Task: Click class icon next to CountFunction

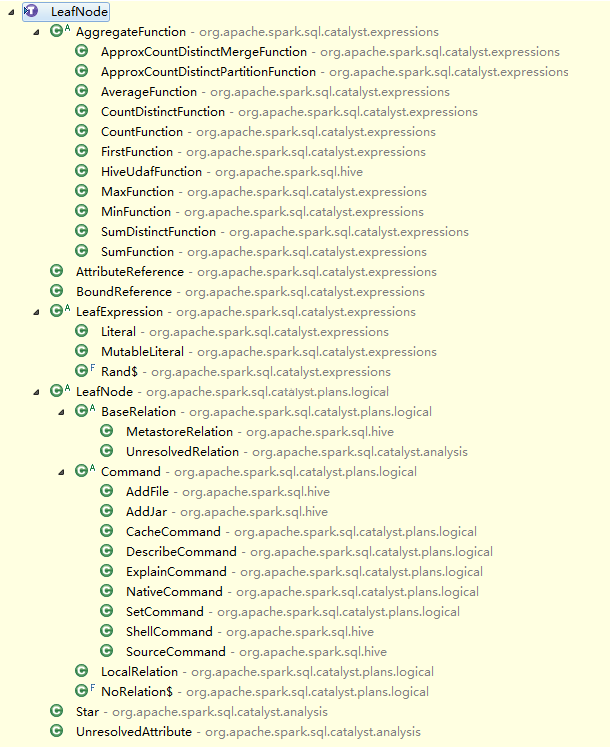Action: pyautogui.click(x=81, y=131)
